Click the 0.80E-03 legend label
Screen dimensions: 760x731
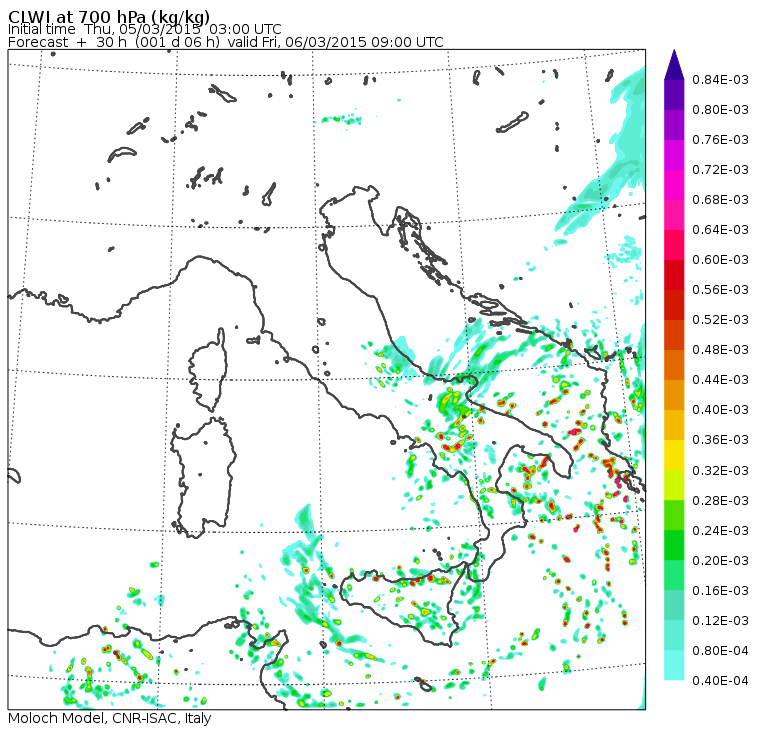(720, 110)
